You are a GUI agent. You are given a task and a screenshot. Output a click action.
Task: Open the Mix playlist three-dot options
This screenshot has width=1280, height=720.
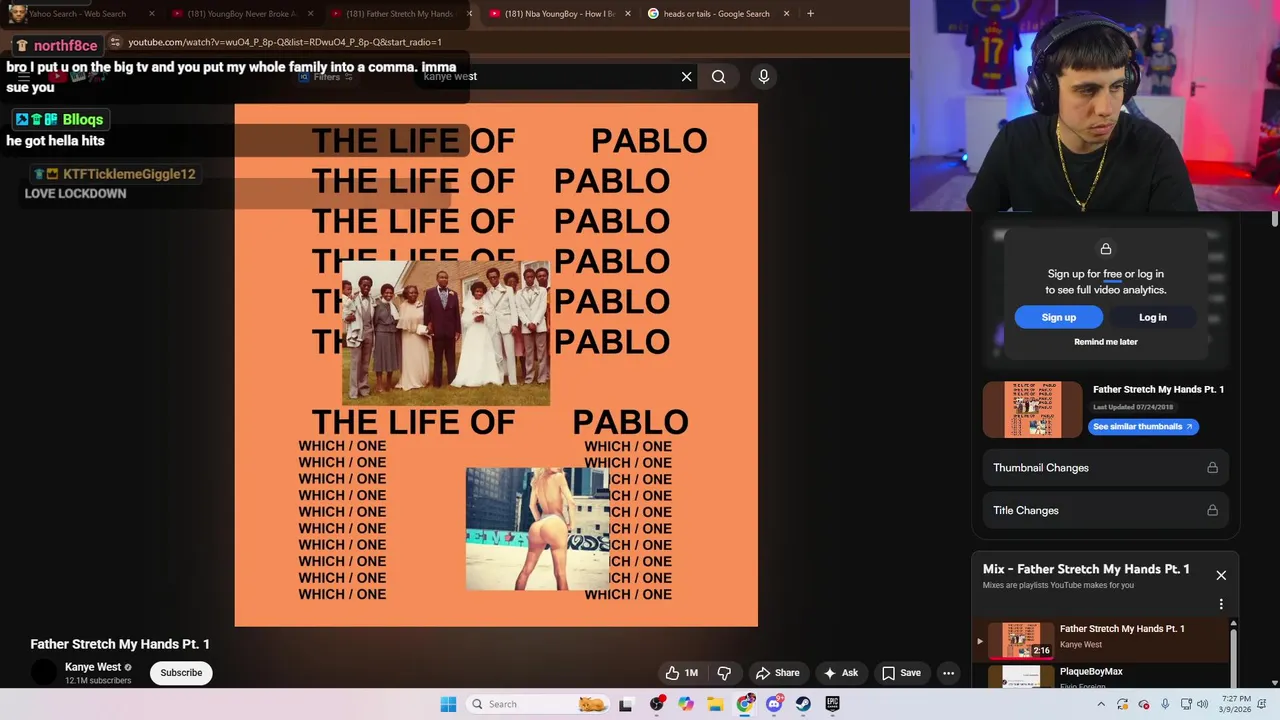coord(1221,604)
